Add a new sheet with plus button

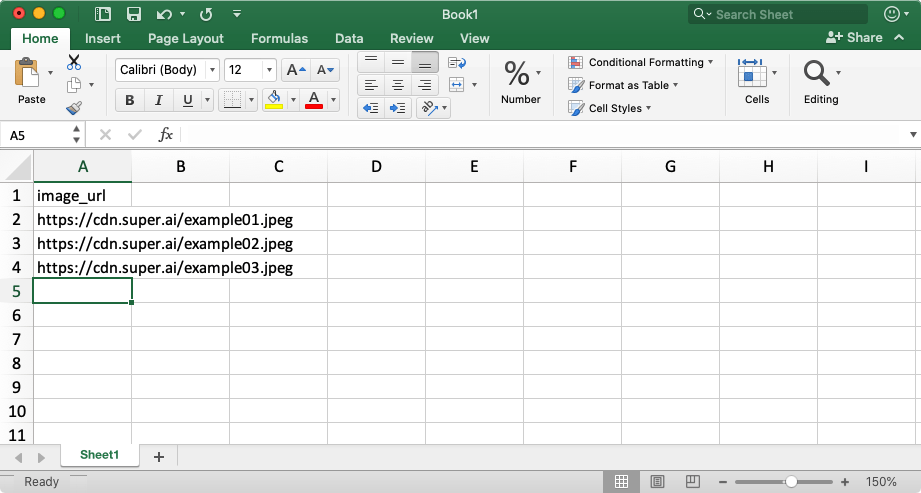[159, 457]
